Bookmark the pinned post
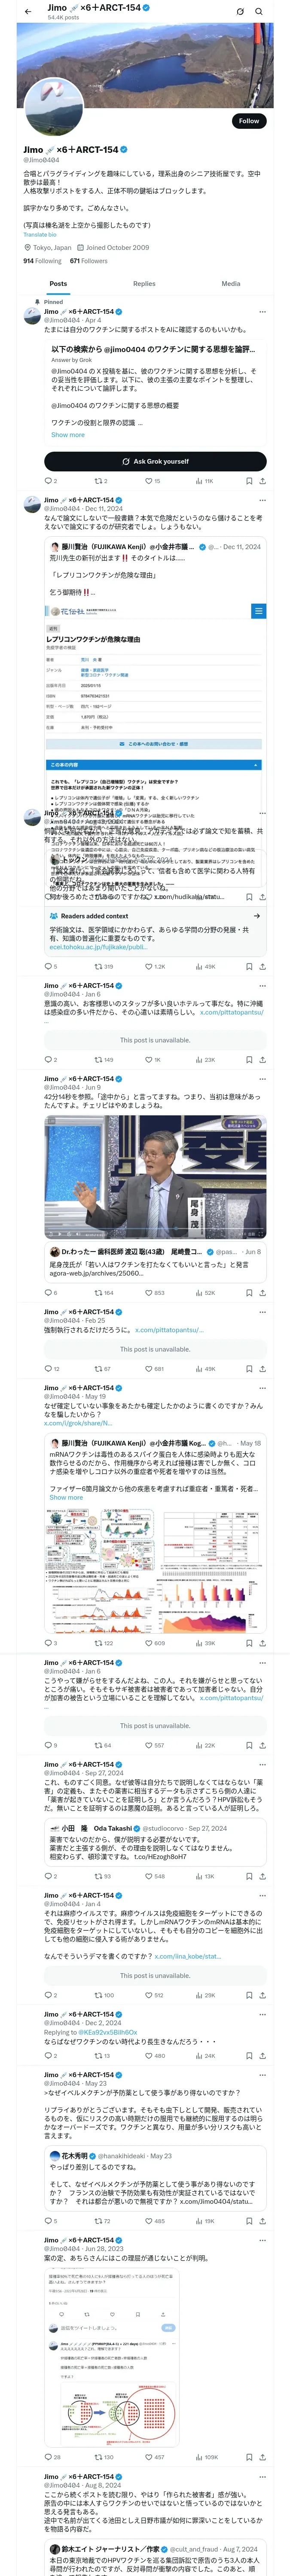Screen dimensions: 290x2576 click(249, 481)
